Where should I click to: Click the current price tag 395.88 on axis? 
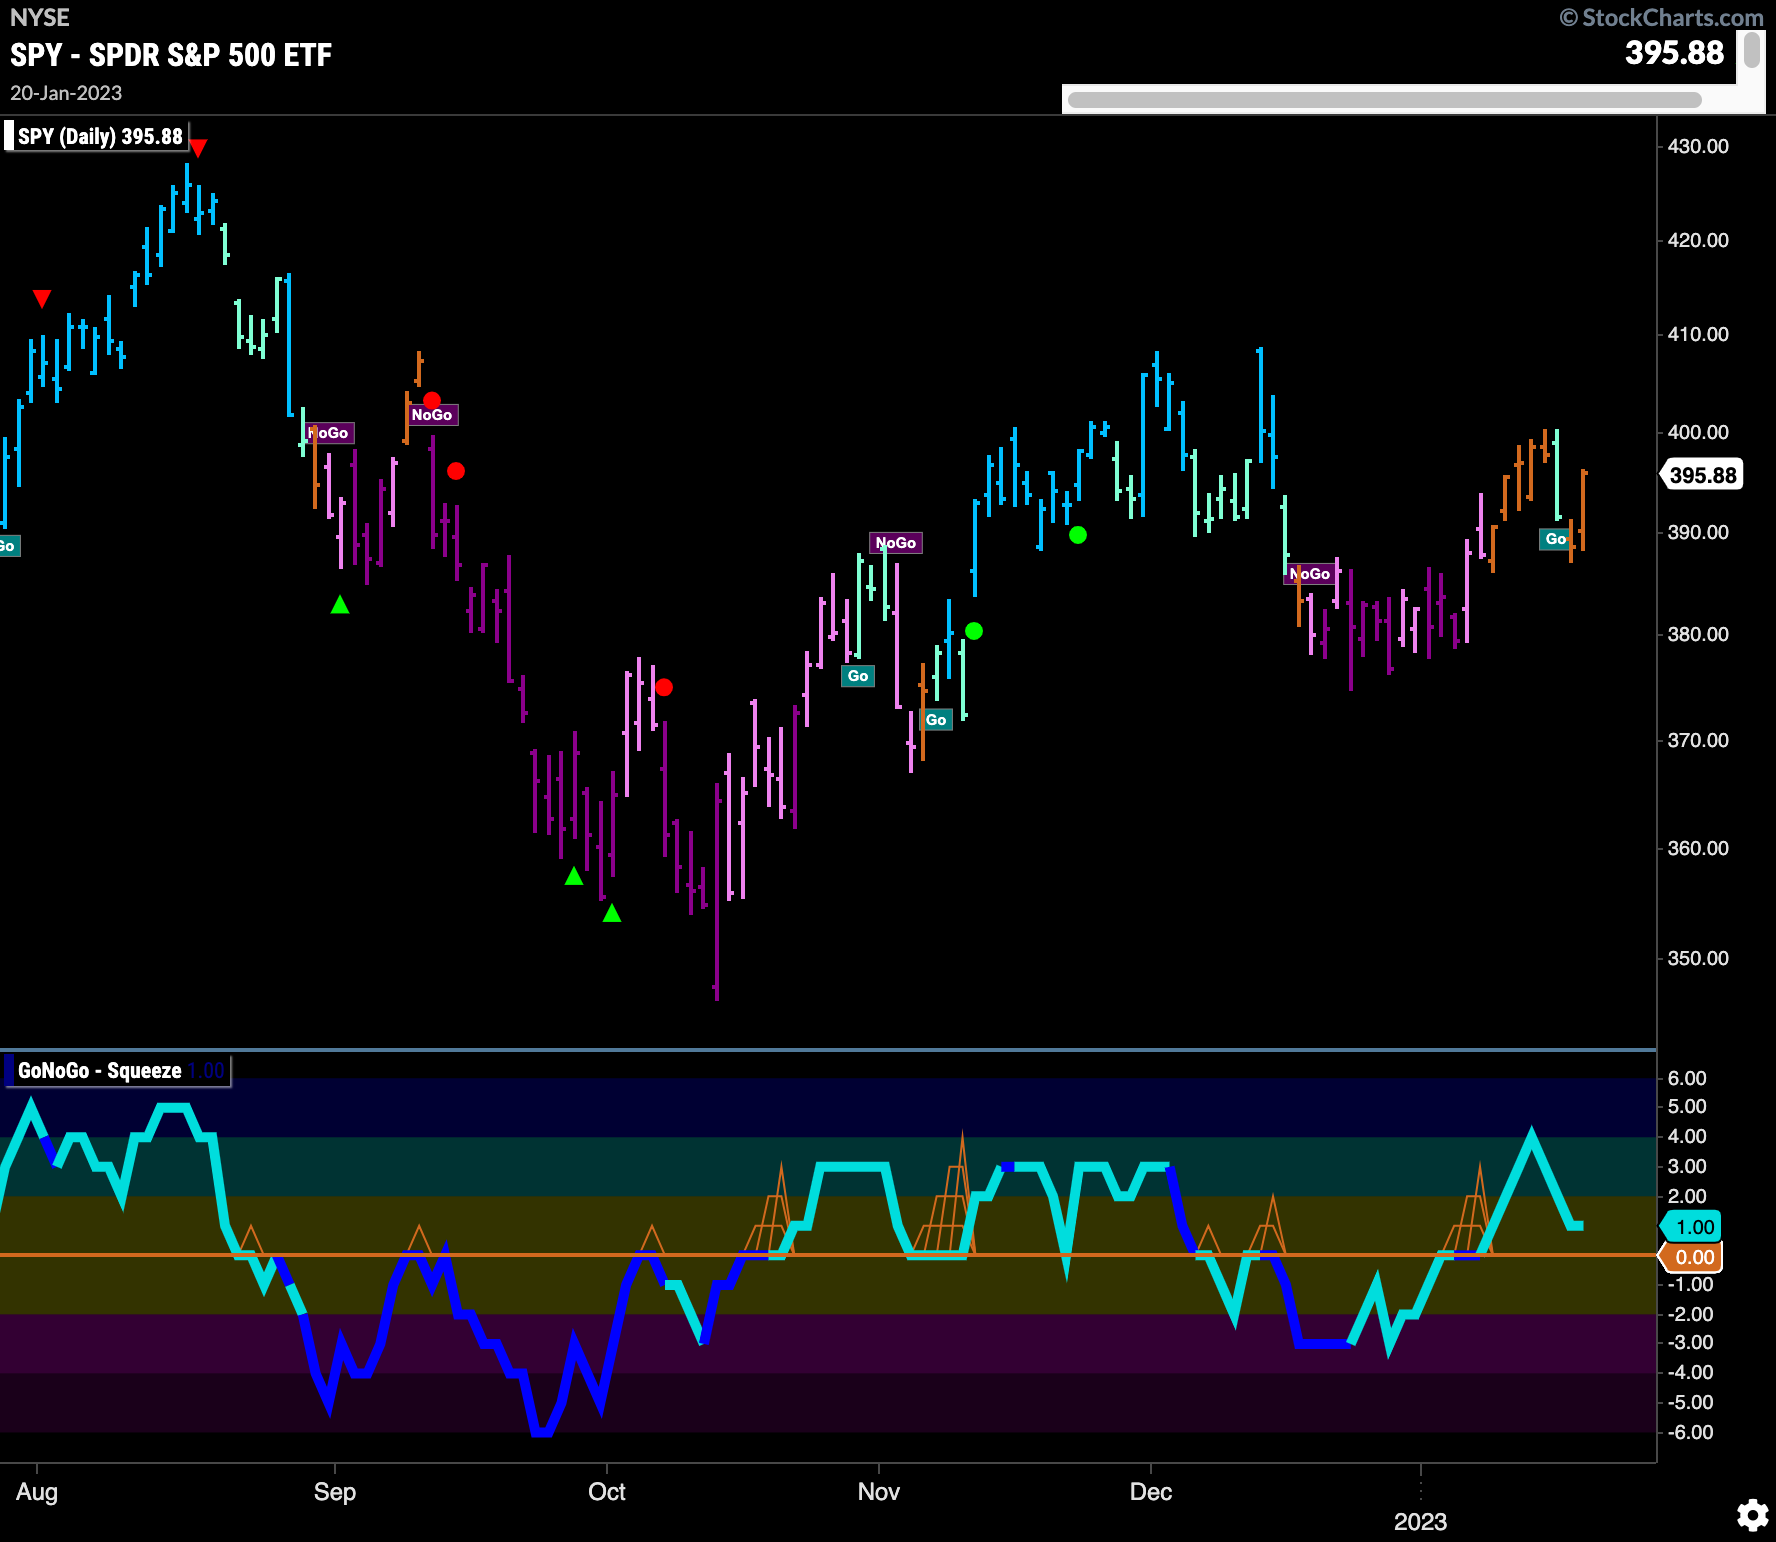1702,475
